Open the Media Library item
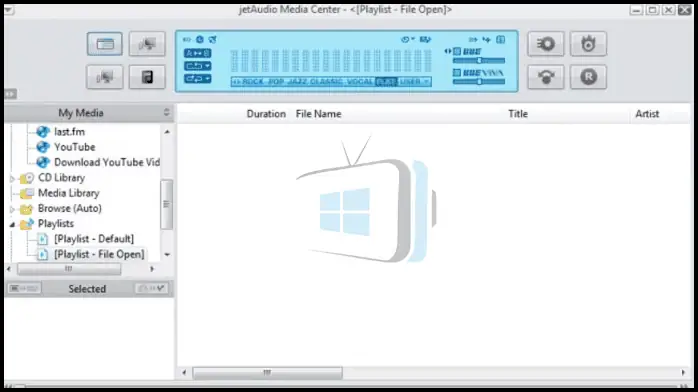Viewport: 698px width, 392px height. click(69, 193)
